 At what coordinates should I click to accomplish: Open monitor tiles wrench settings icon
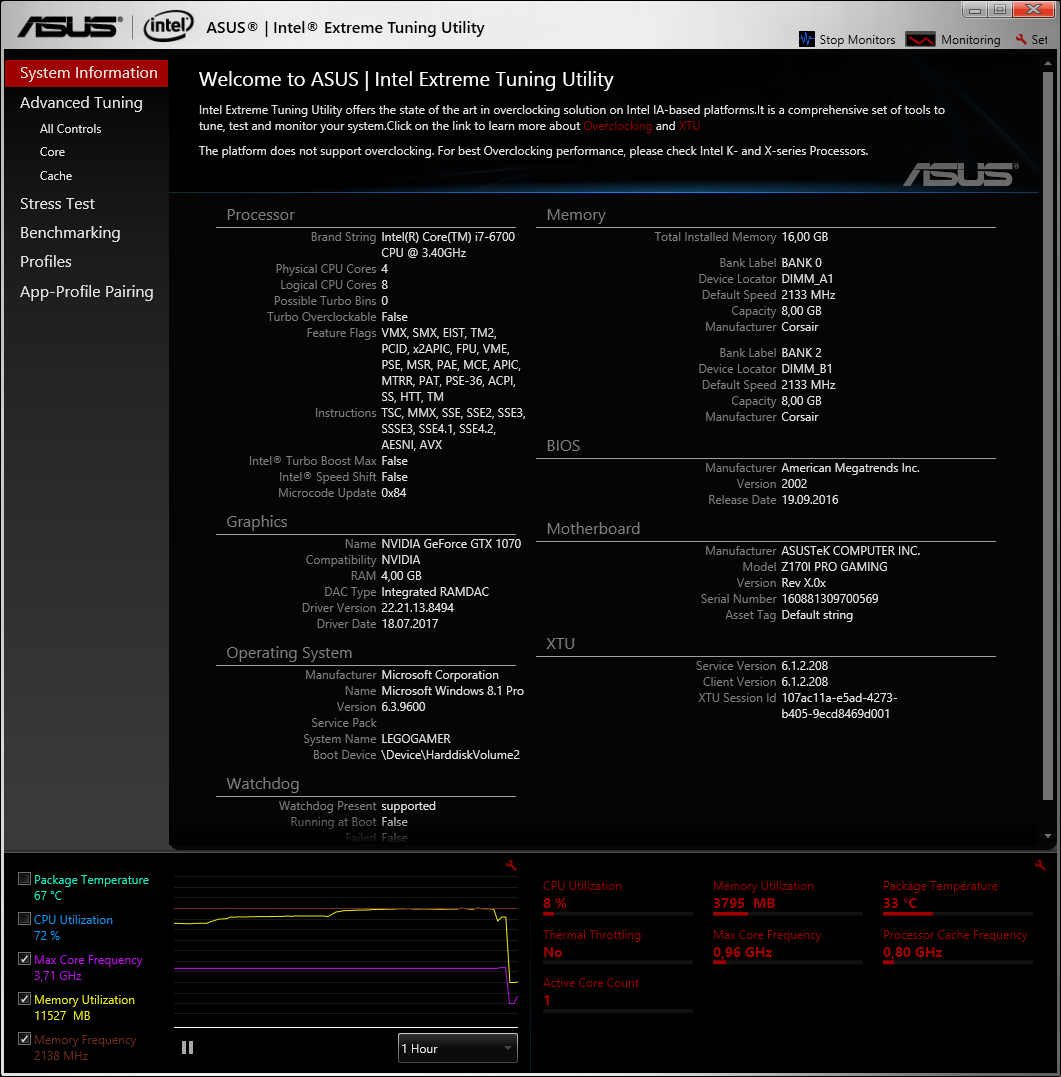point(1040,865)
